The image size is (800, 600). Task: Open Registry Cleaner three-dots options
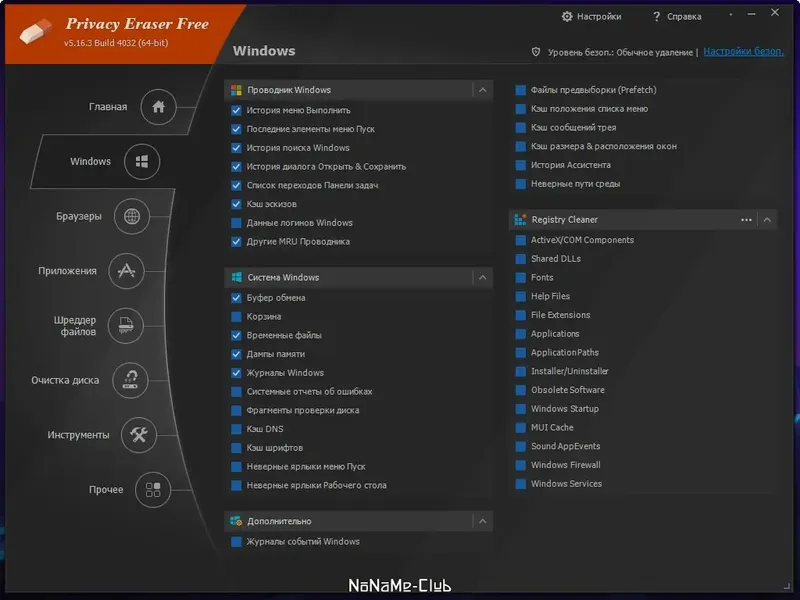point(746,219)
